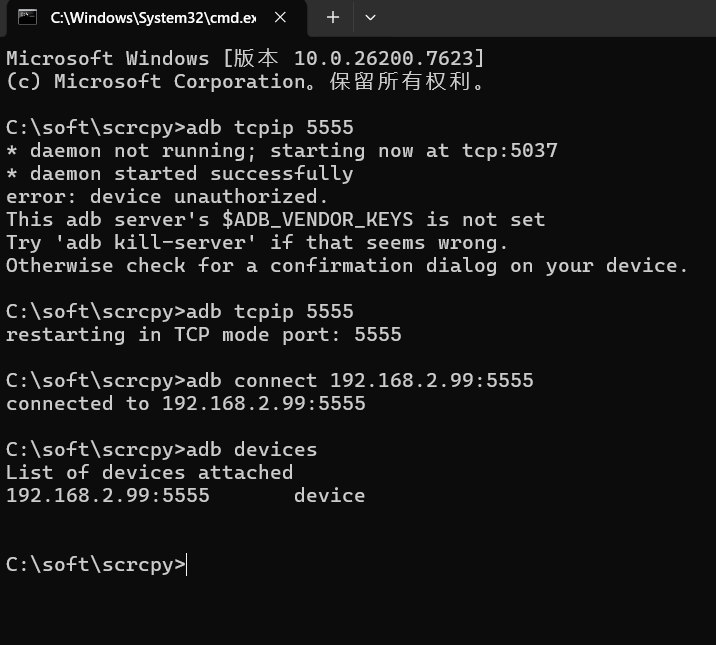Click the Microsoft Windows version line
Image resolution: width=716 pixels, height=645 pixels.
point(245,59)
